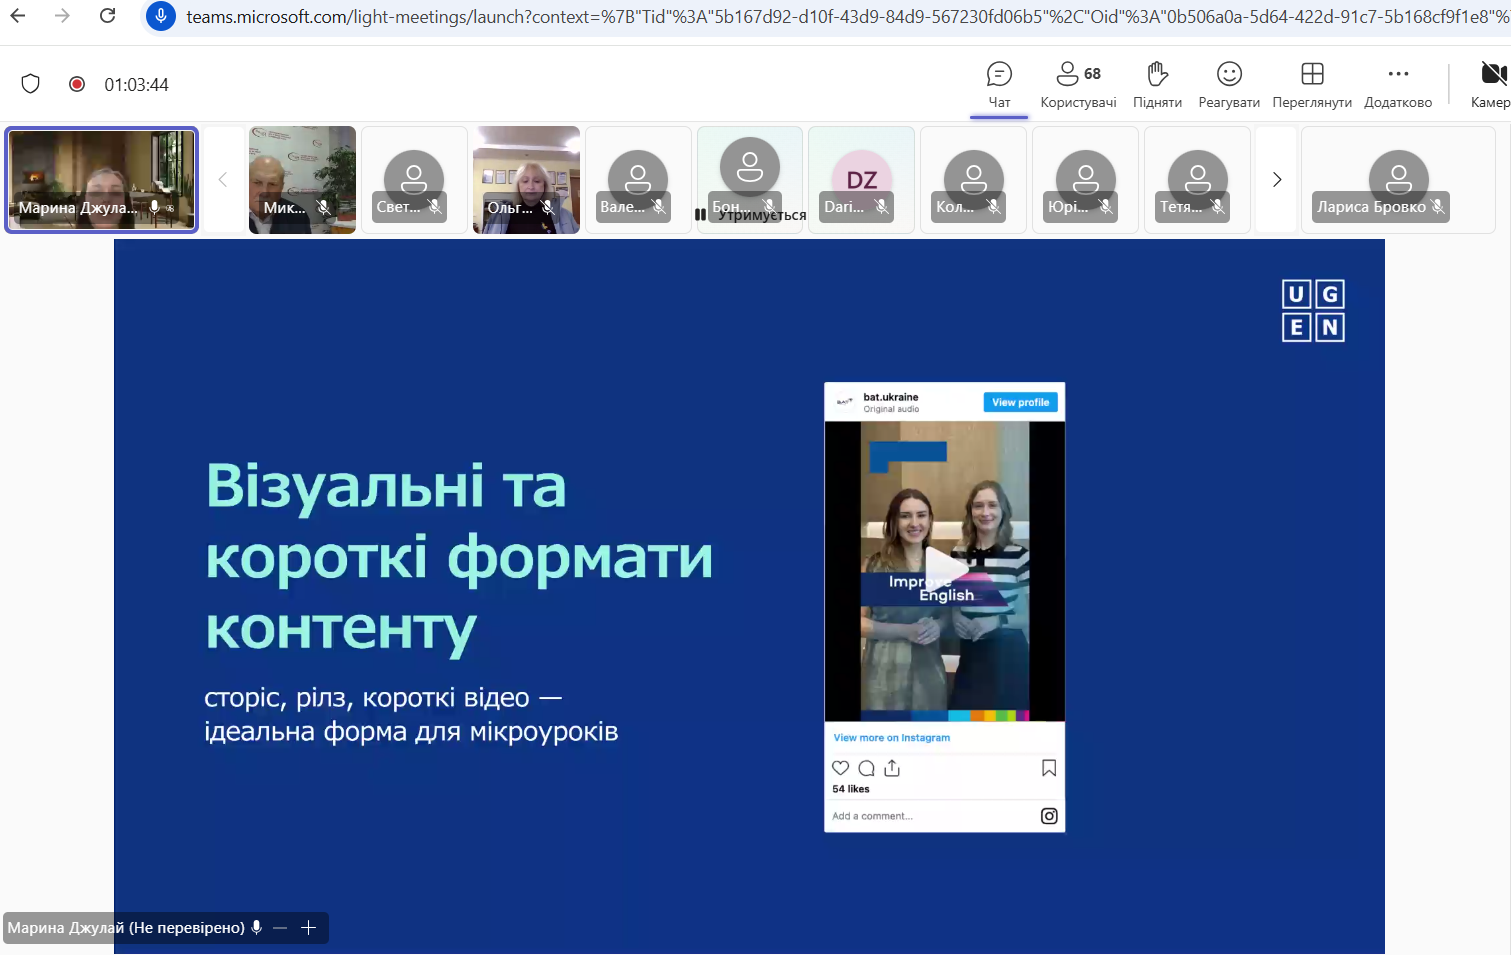Open the View more on Instagram link
Viewport: 1511px width, 955px height.
892,738
